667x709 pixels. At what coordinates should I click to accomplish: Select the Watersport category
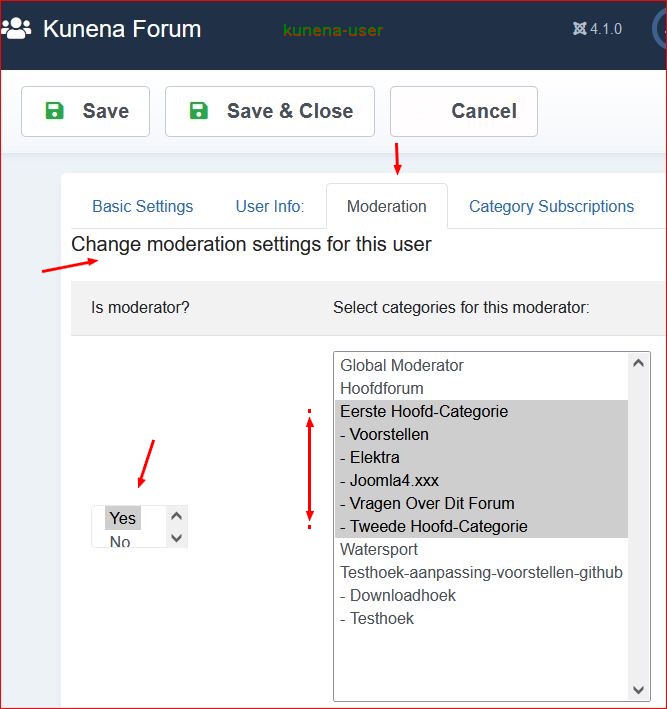[x=379, y=550]
